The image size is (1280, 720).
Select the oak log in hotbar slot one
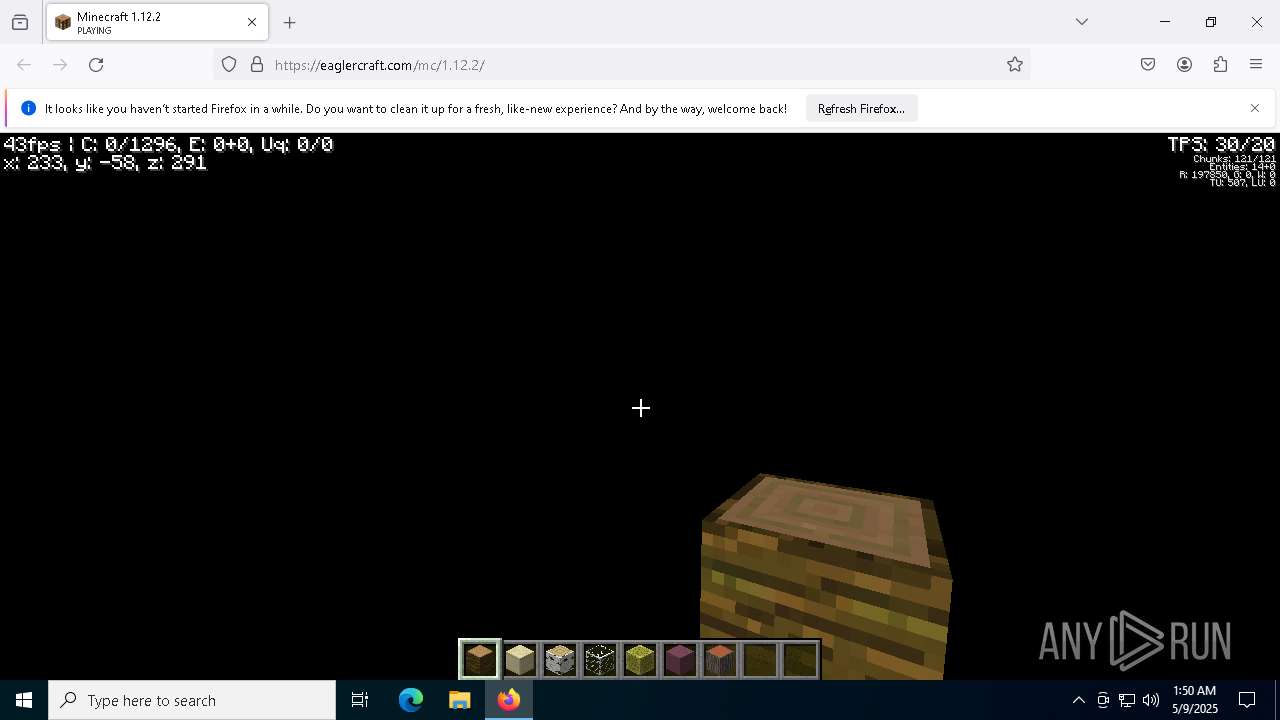tap(480, 660)
